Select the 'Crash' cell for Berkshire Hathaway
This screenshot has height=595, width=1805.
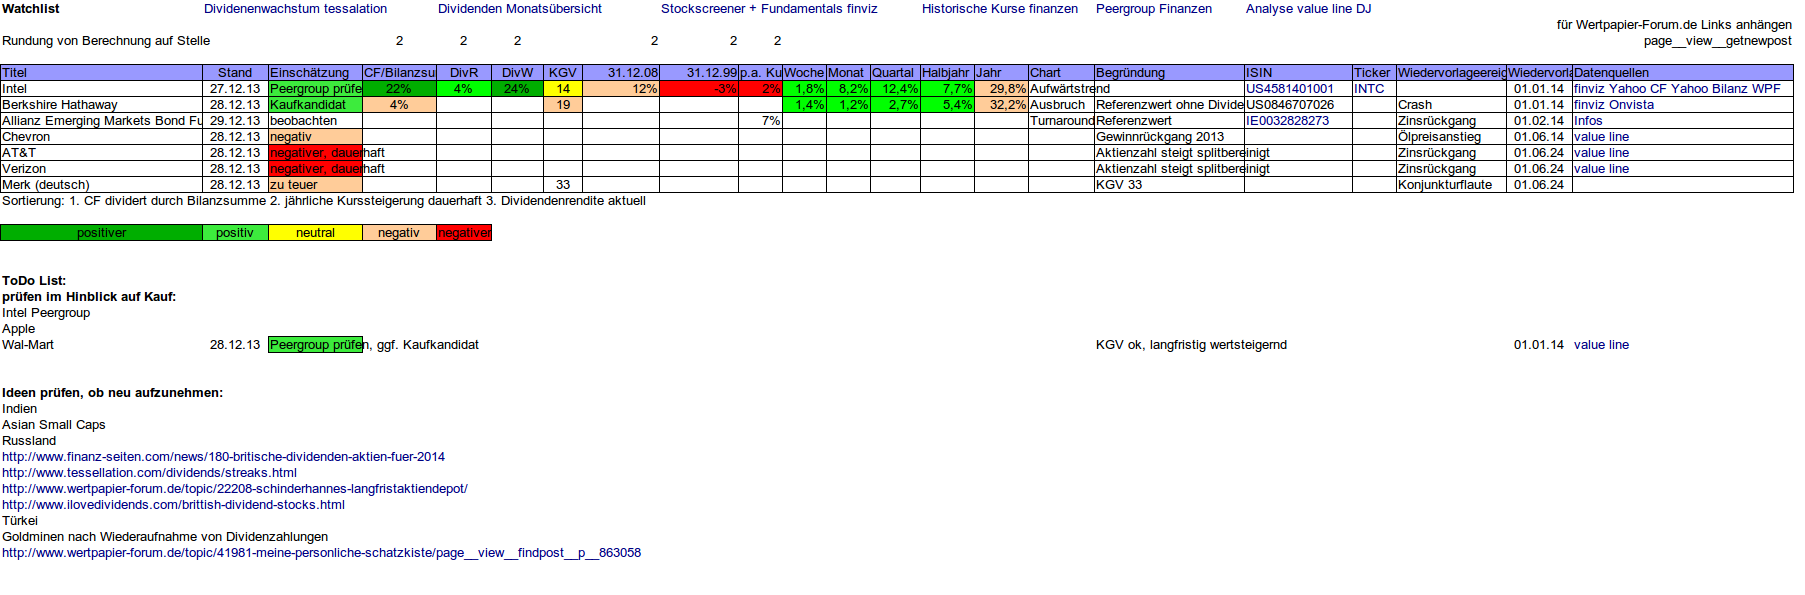coord(1451,105)
